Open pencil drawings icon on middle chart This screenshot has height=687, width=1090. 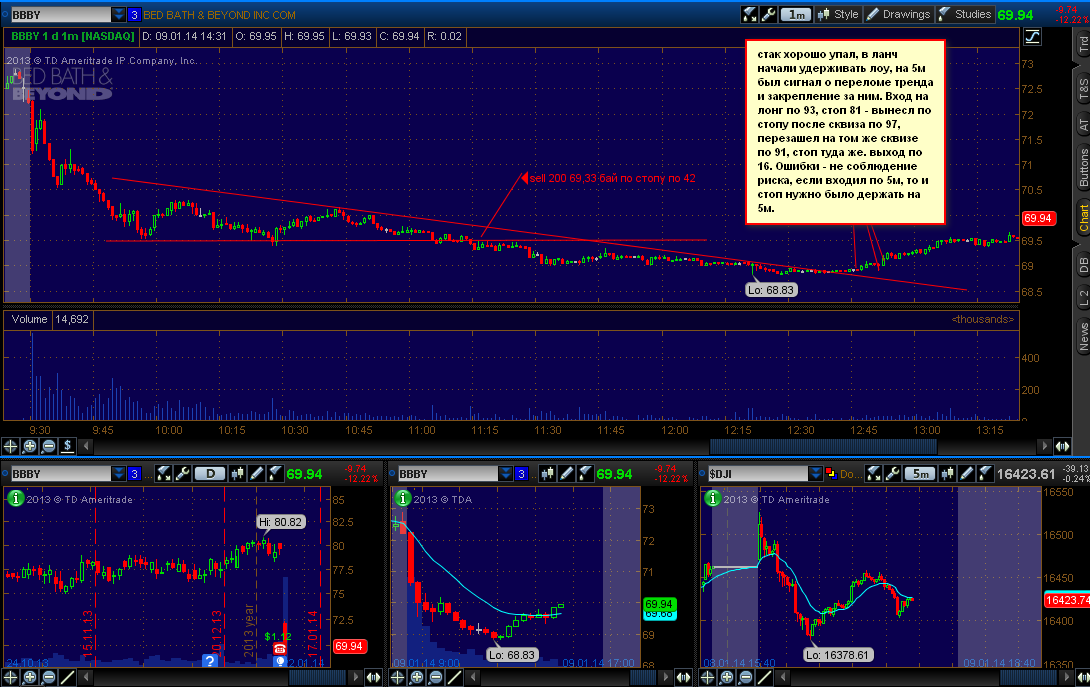pyautogui.click(x=567, y=474)
